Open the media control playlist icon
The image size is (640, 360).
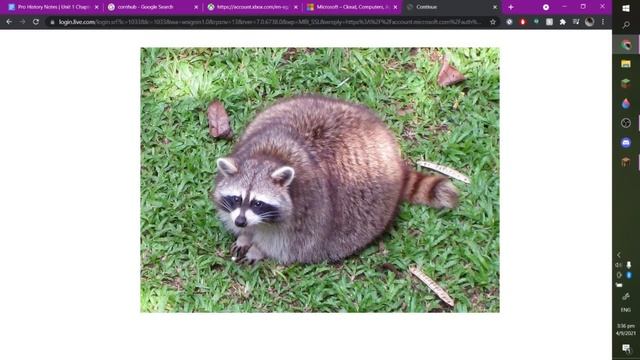(576, 22)
